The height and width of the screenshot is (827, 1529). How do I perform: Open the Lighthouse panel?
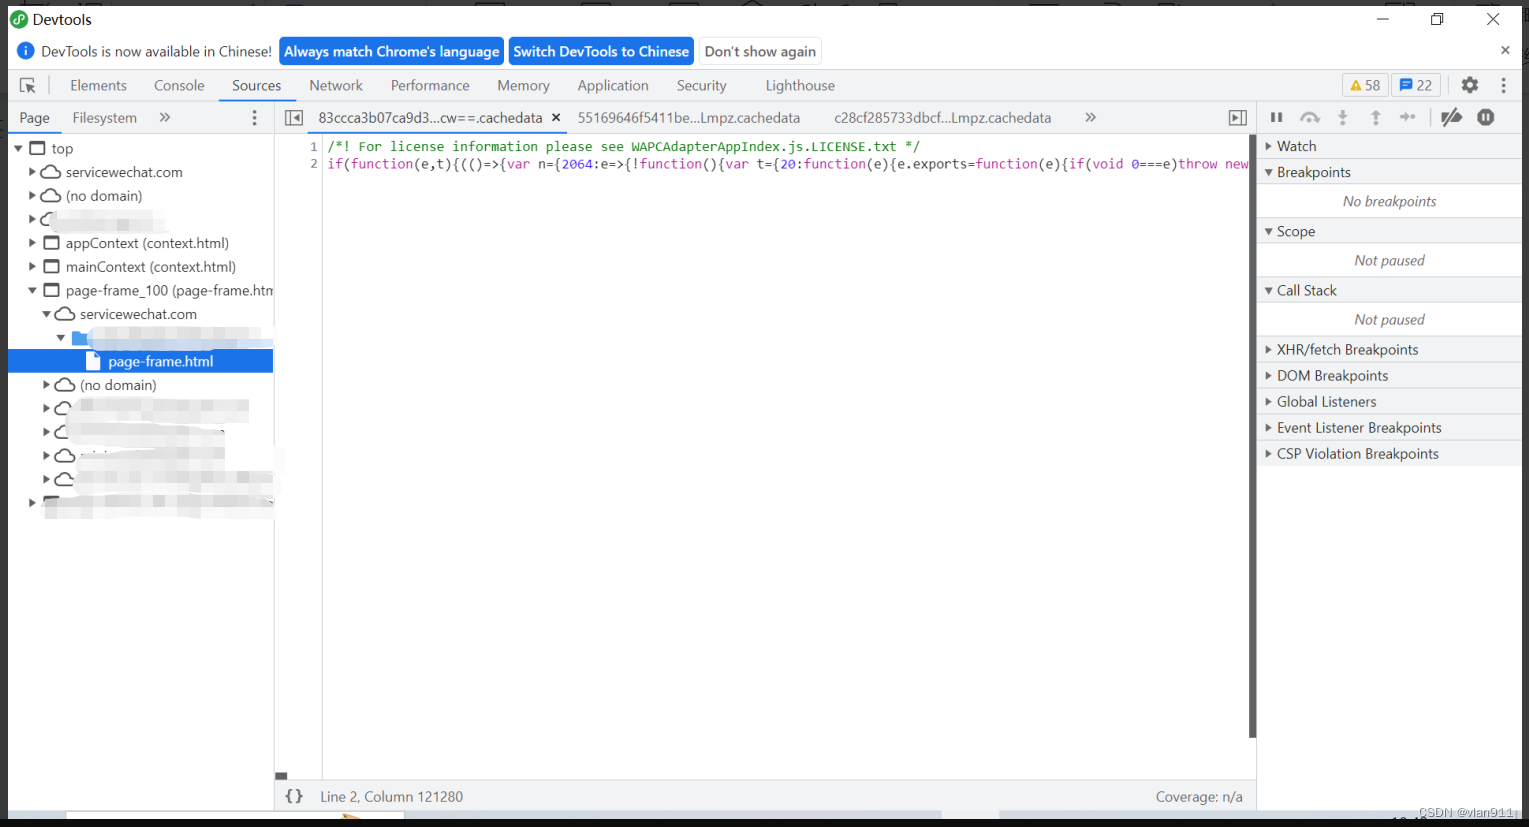coord(800,86)
